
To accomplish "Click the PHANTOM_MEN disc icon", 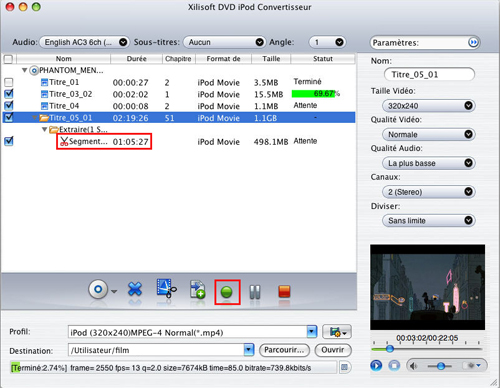I will [34, 70].
